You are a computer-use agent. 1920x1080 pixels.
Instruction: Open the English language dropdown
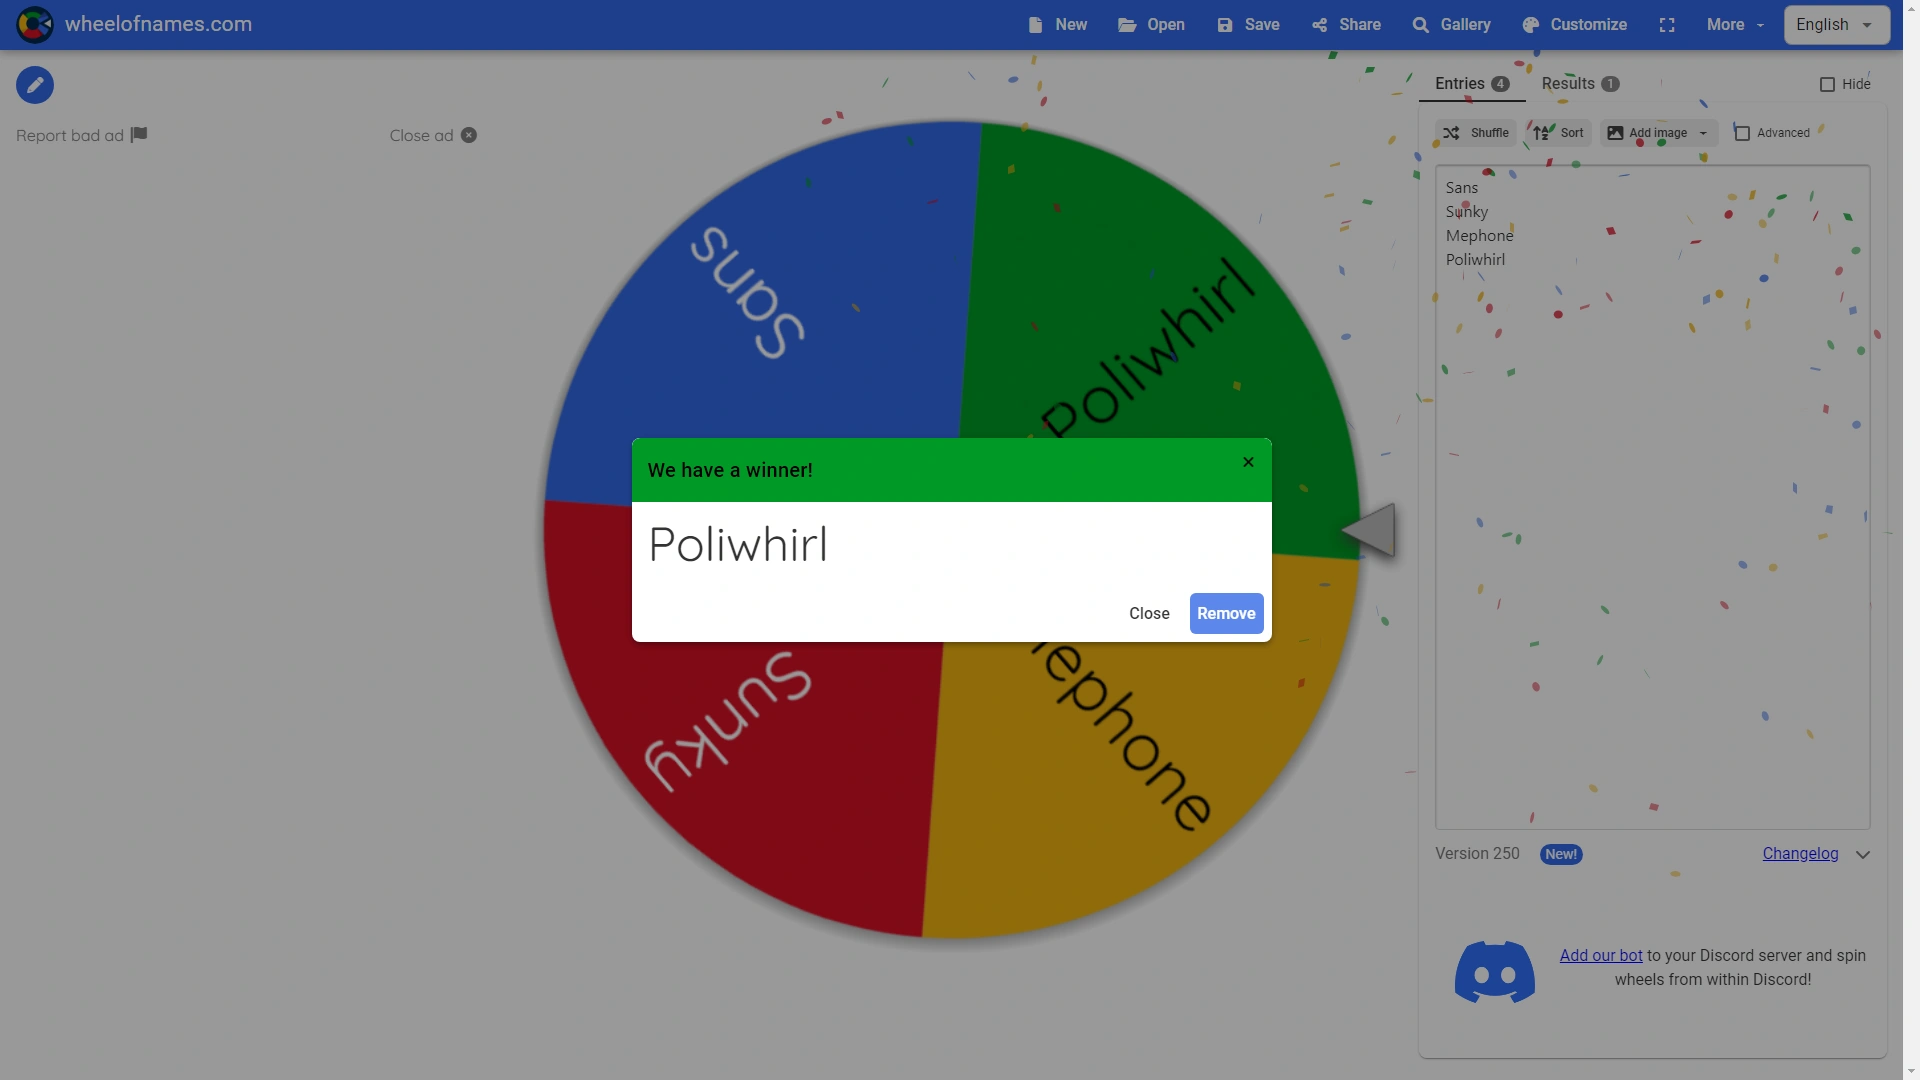point(1836,25)
